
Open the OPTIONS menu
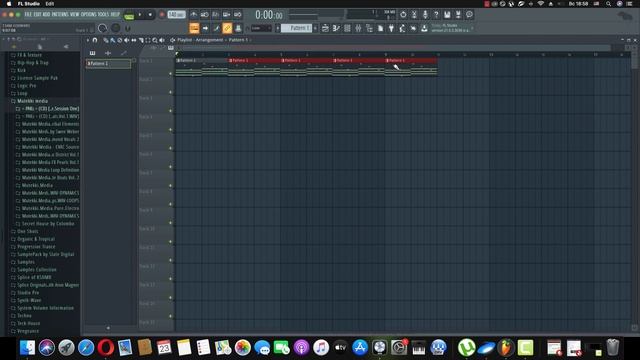(x=88, y=14)
